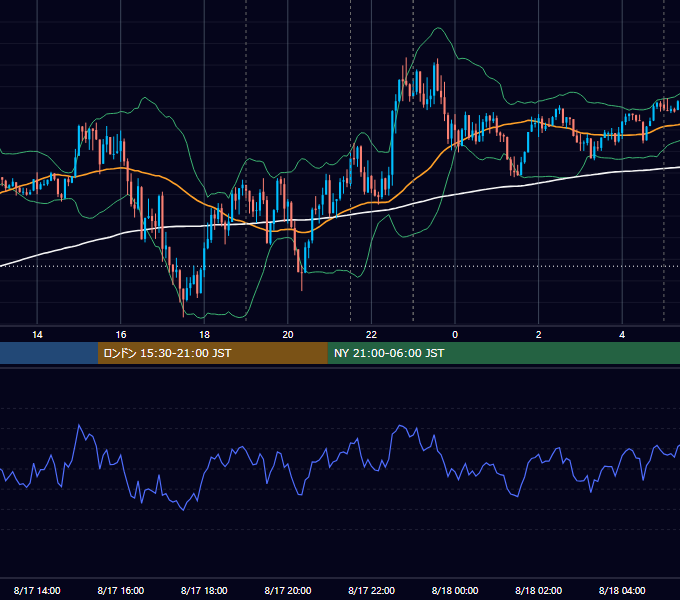
Task: Click the '0' hour label on the price chart axis
Action: point(455,334)
